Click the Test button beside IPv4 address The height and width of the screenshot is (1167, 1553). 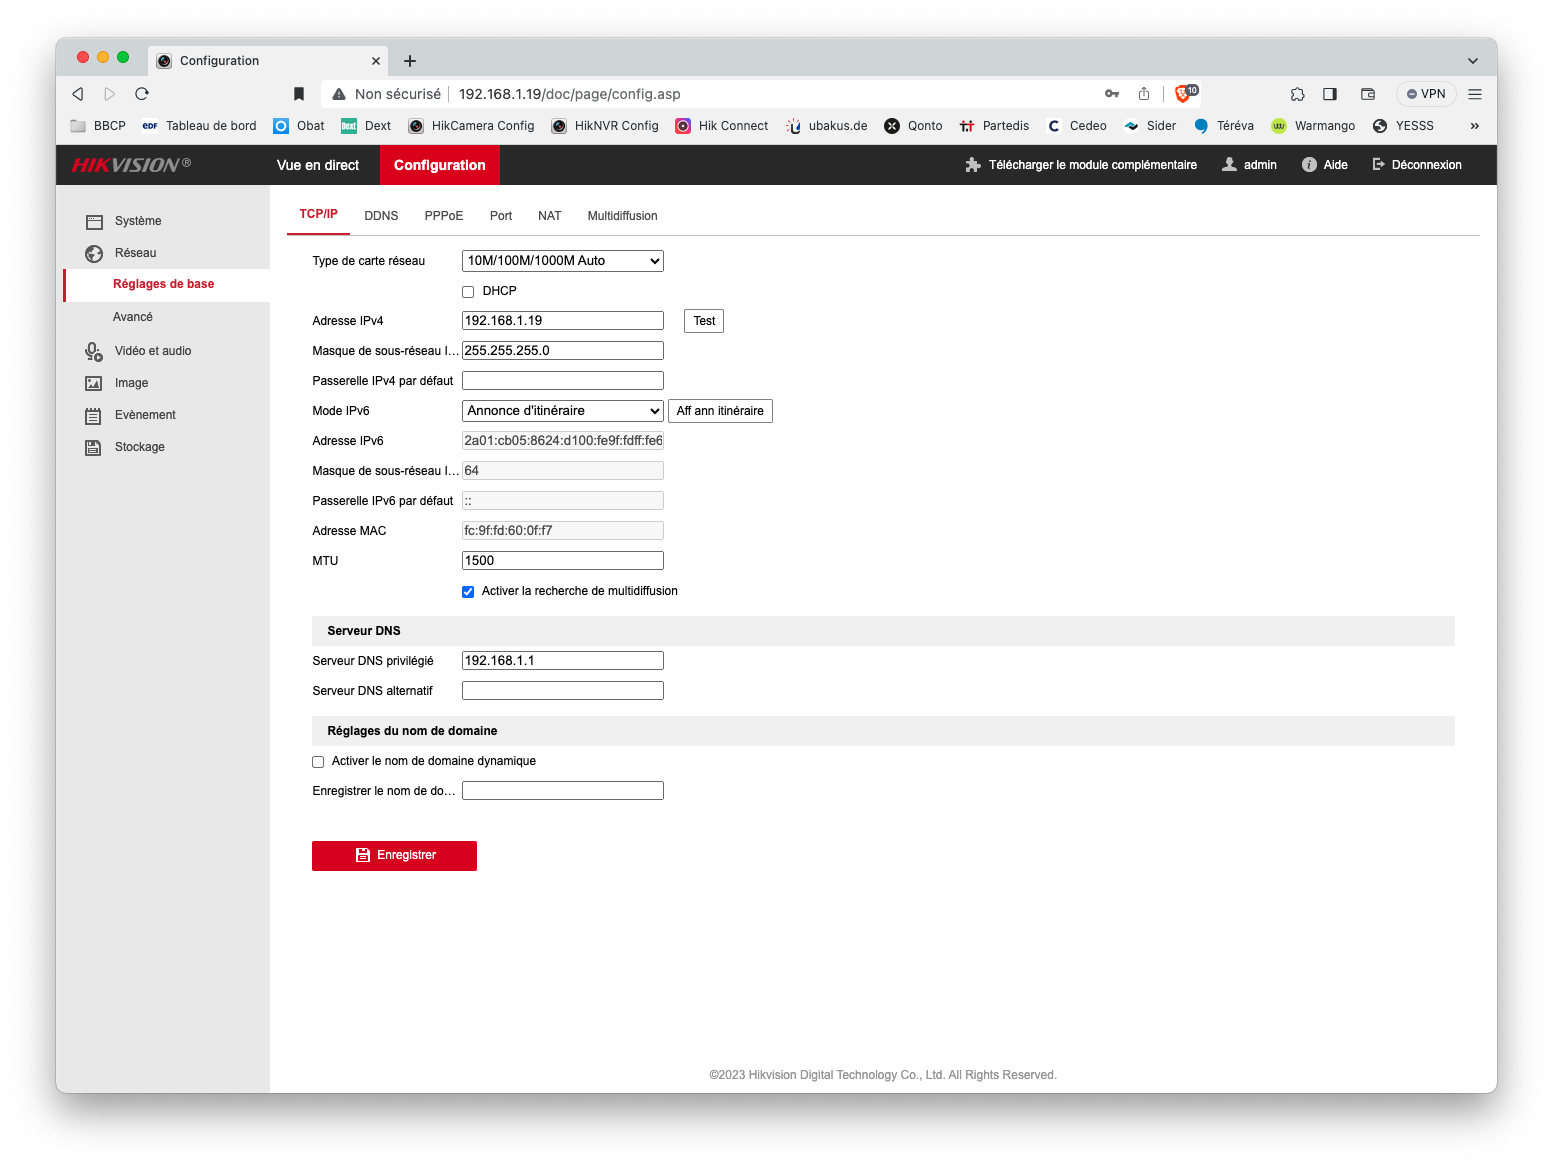pyautogui.click(x=704, y=321)
